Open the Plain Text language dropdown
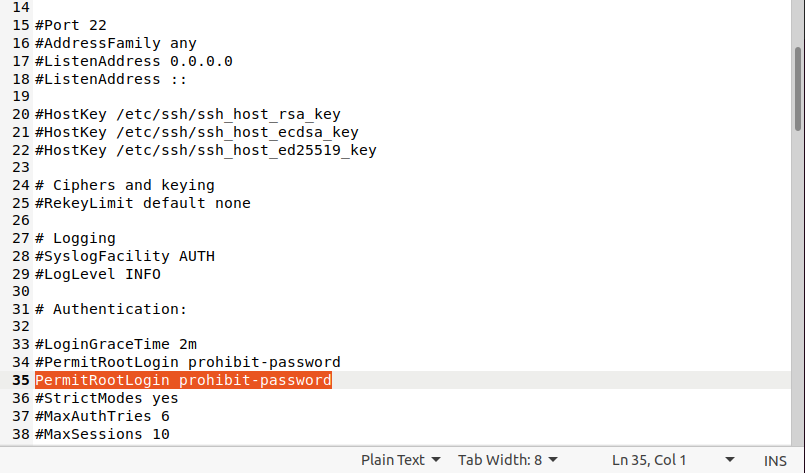 tap(400, 460)
